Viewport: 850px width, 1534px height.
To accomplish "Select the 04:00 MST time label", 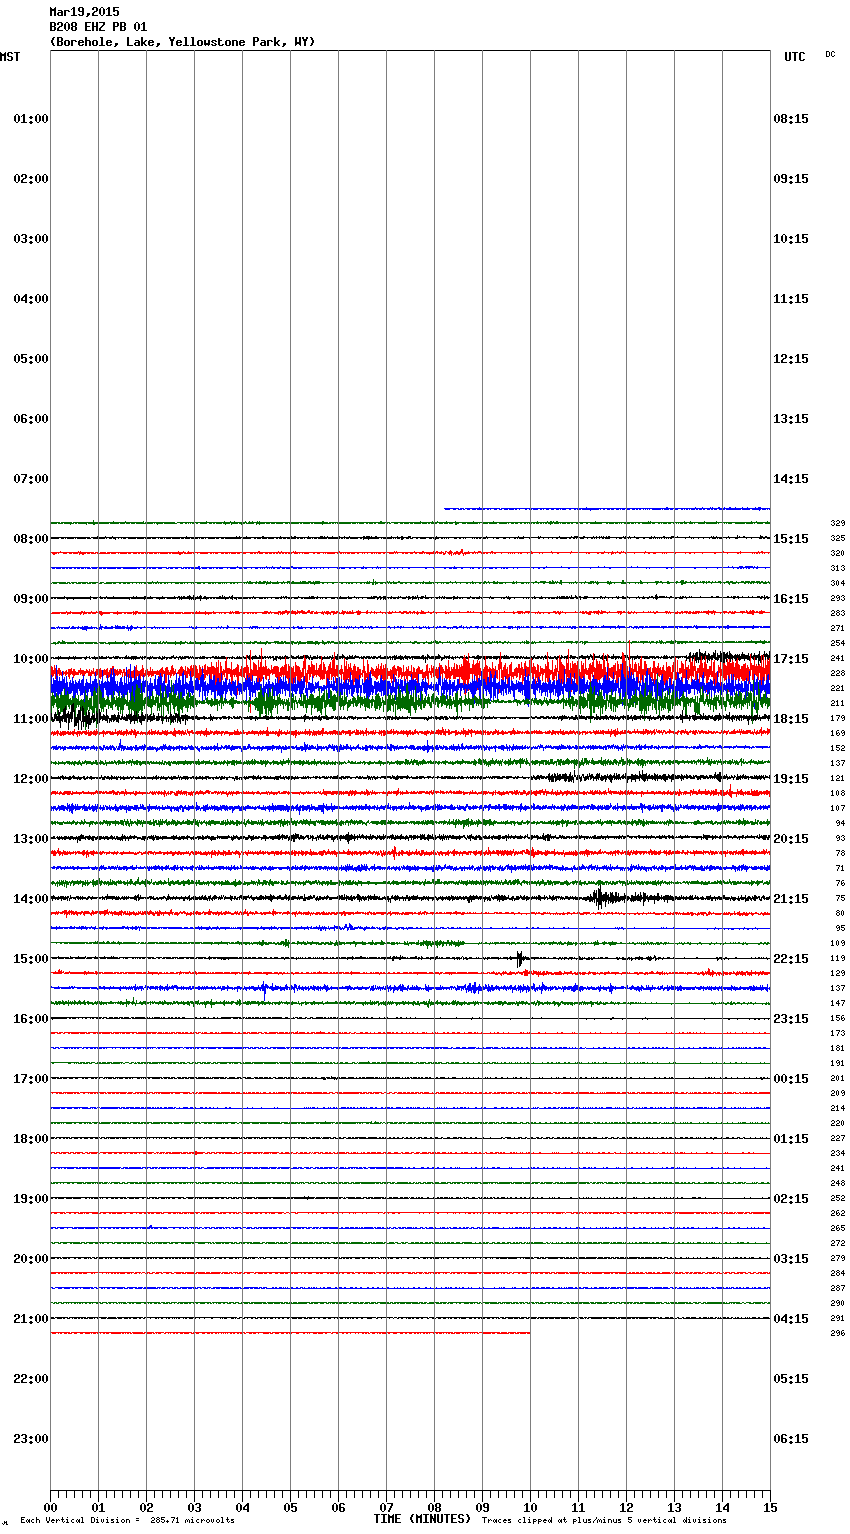I will [31, 299].
